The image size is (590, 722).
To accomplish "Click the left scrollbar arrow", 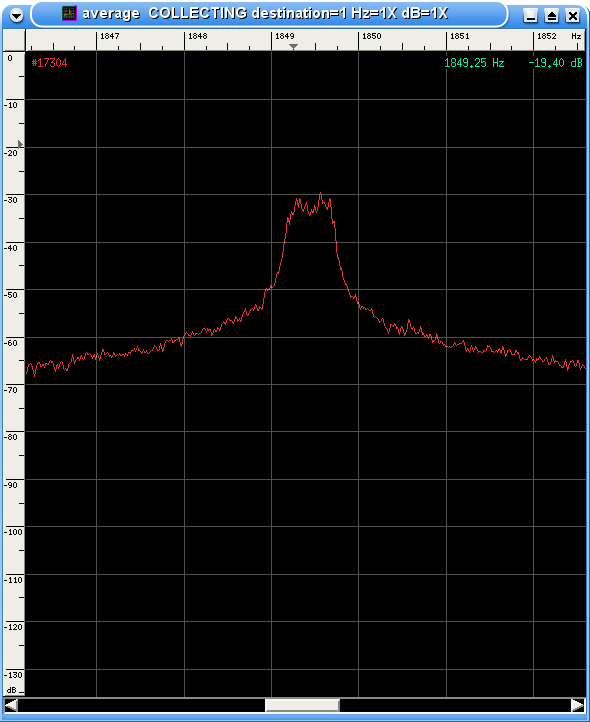I will (x=11, y=705).
